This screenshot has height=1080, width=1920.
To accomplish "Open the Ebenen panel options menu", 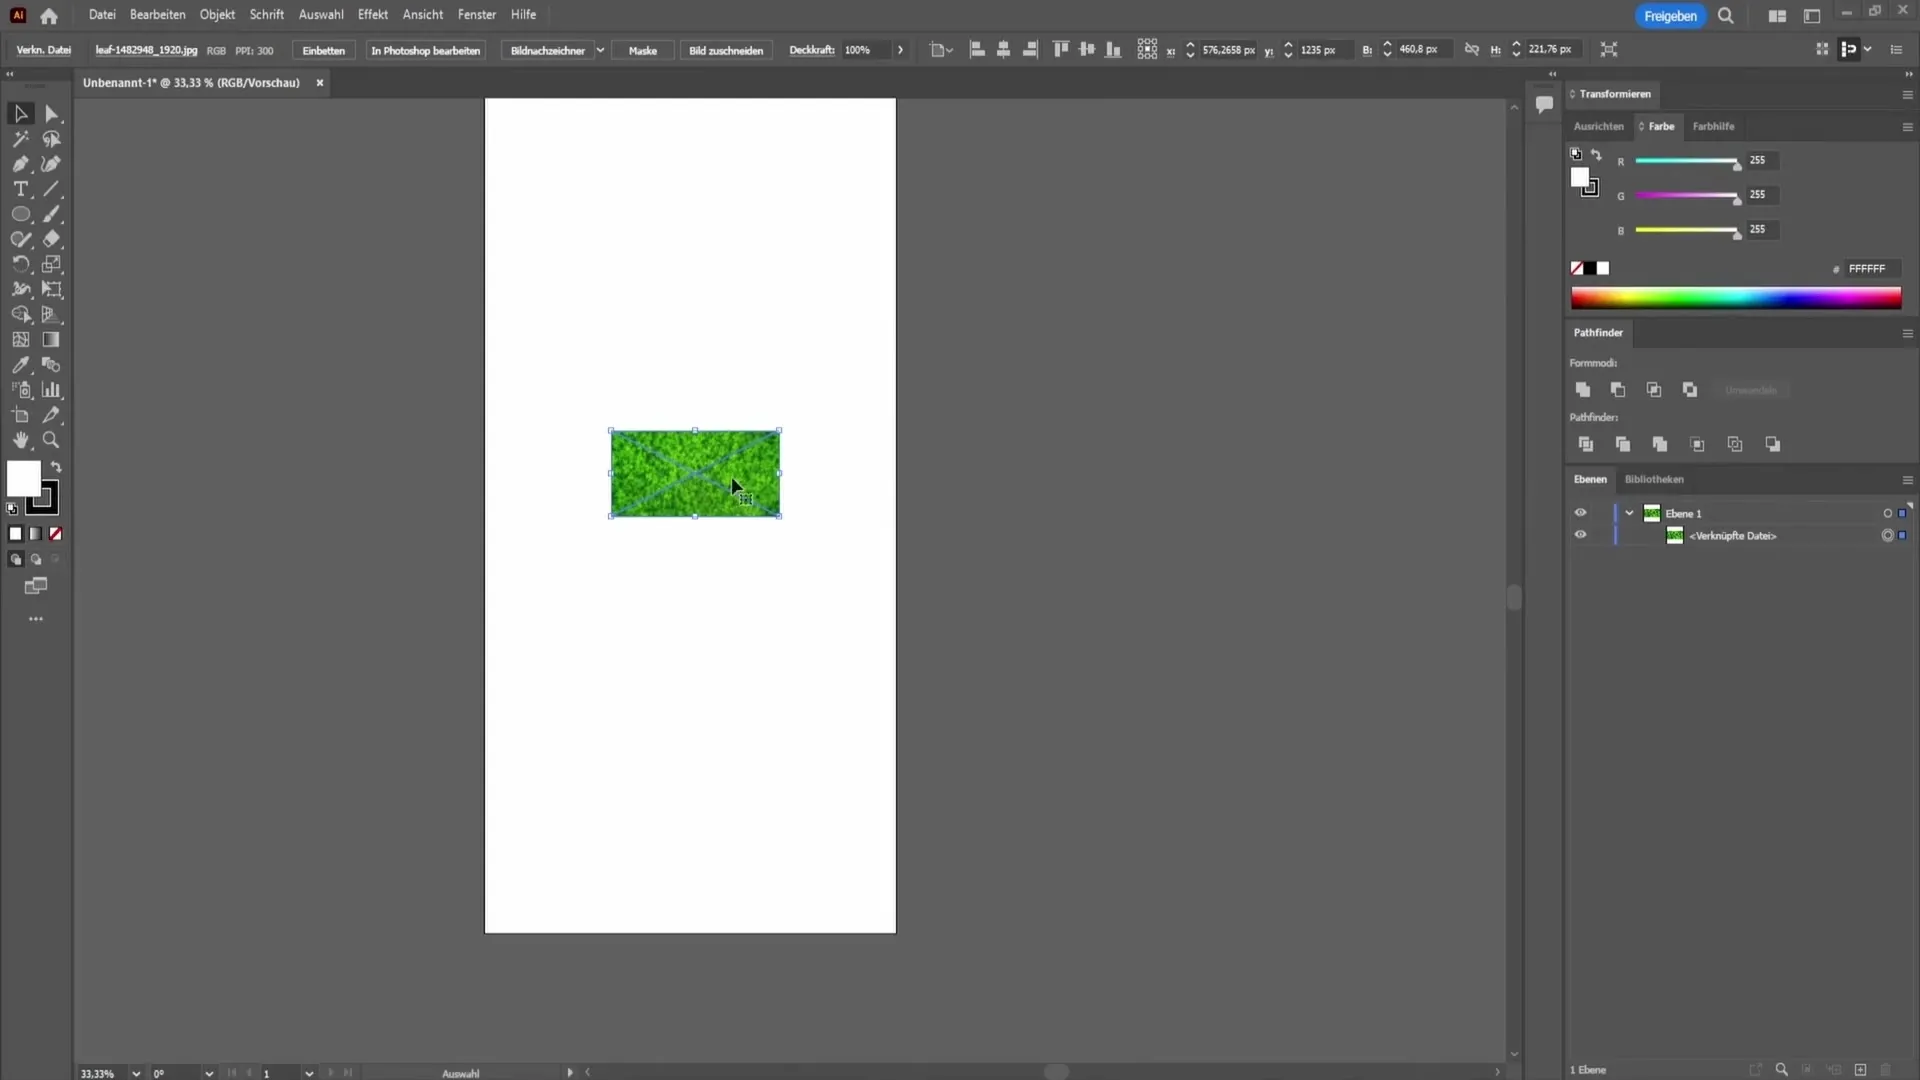I will 1907,480.
